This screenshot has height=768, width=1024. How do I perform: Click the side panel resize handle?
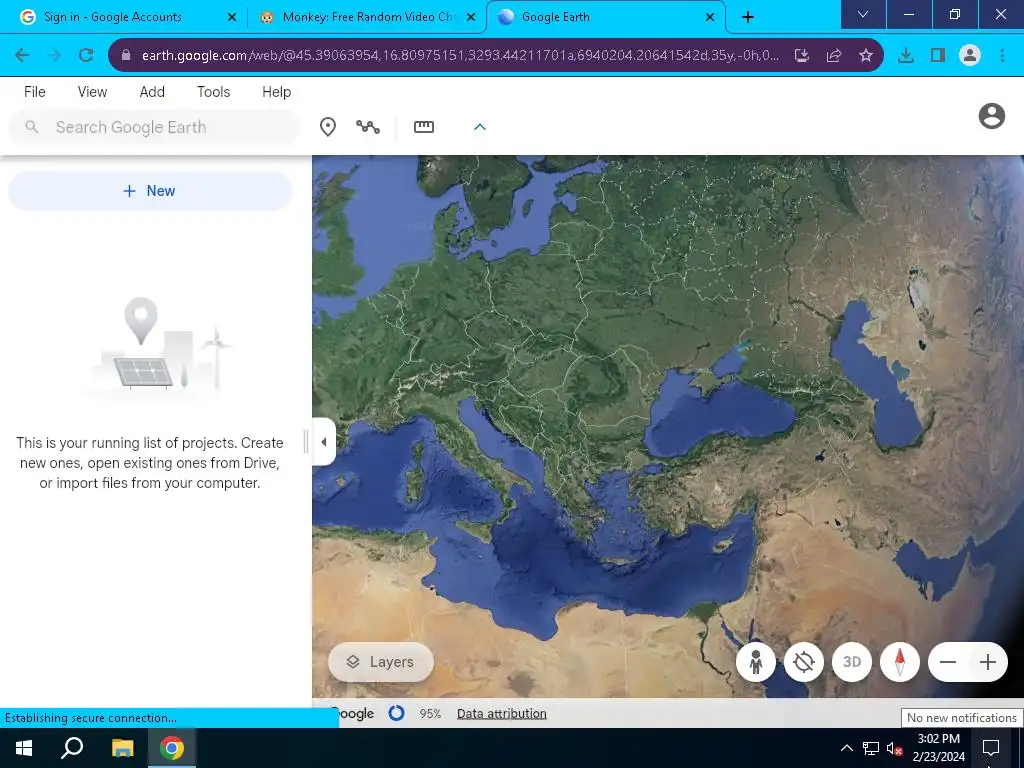pos(306,442)
